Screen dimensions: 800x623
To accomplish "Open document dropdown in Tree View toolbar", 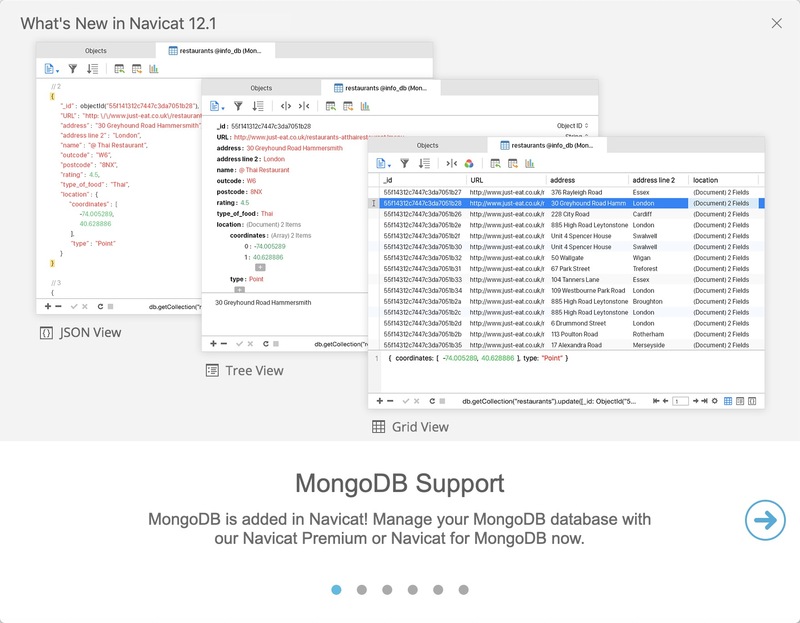I will click(217, 106).
